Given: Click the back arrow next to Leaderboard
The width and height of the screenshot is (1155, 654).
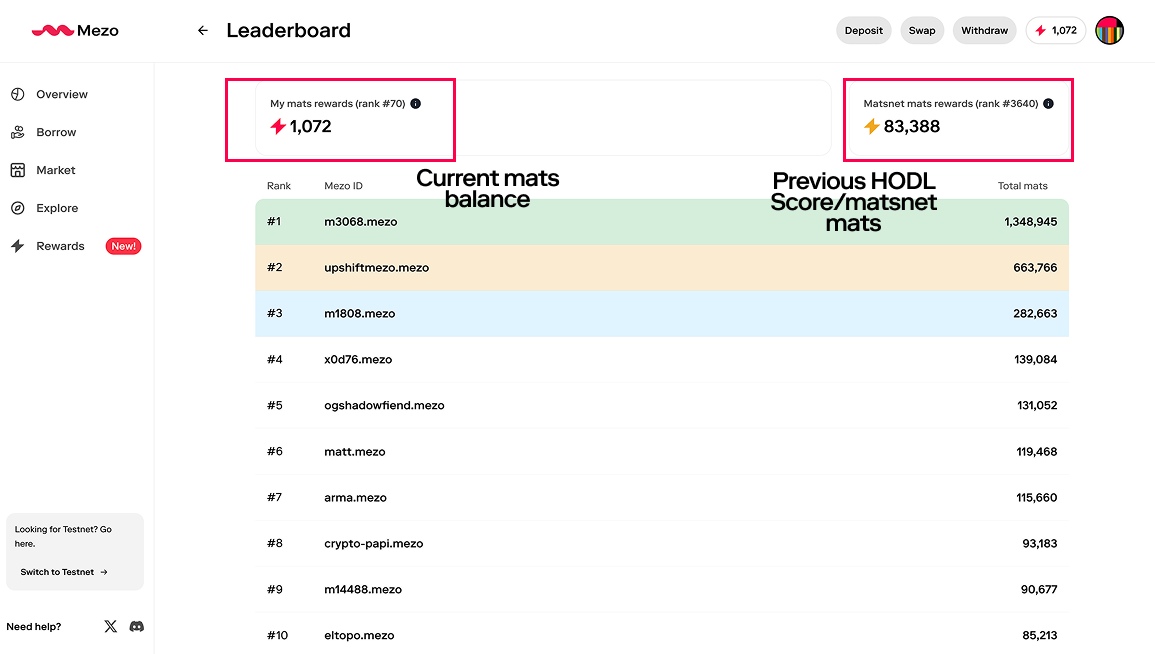Looking at the screenshot, I should point(202,30).
